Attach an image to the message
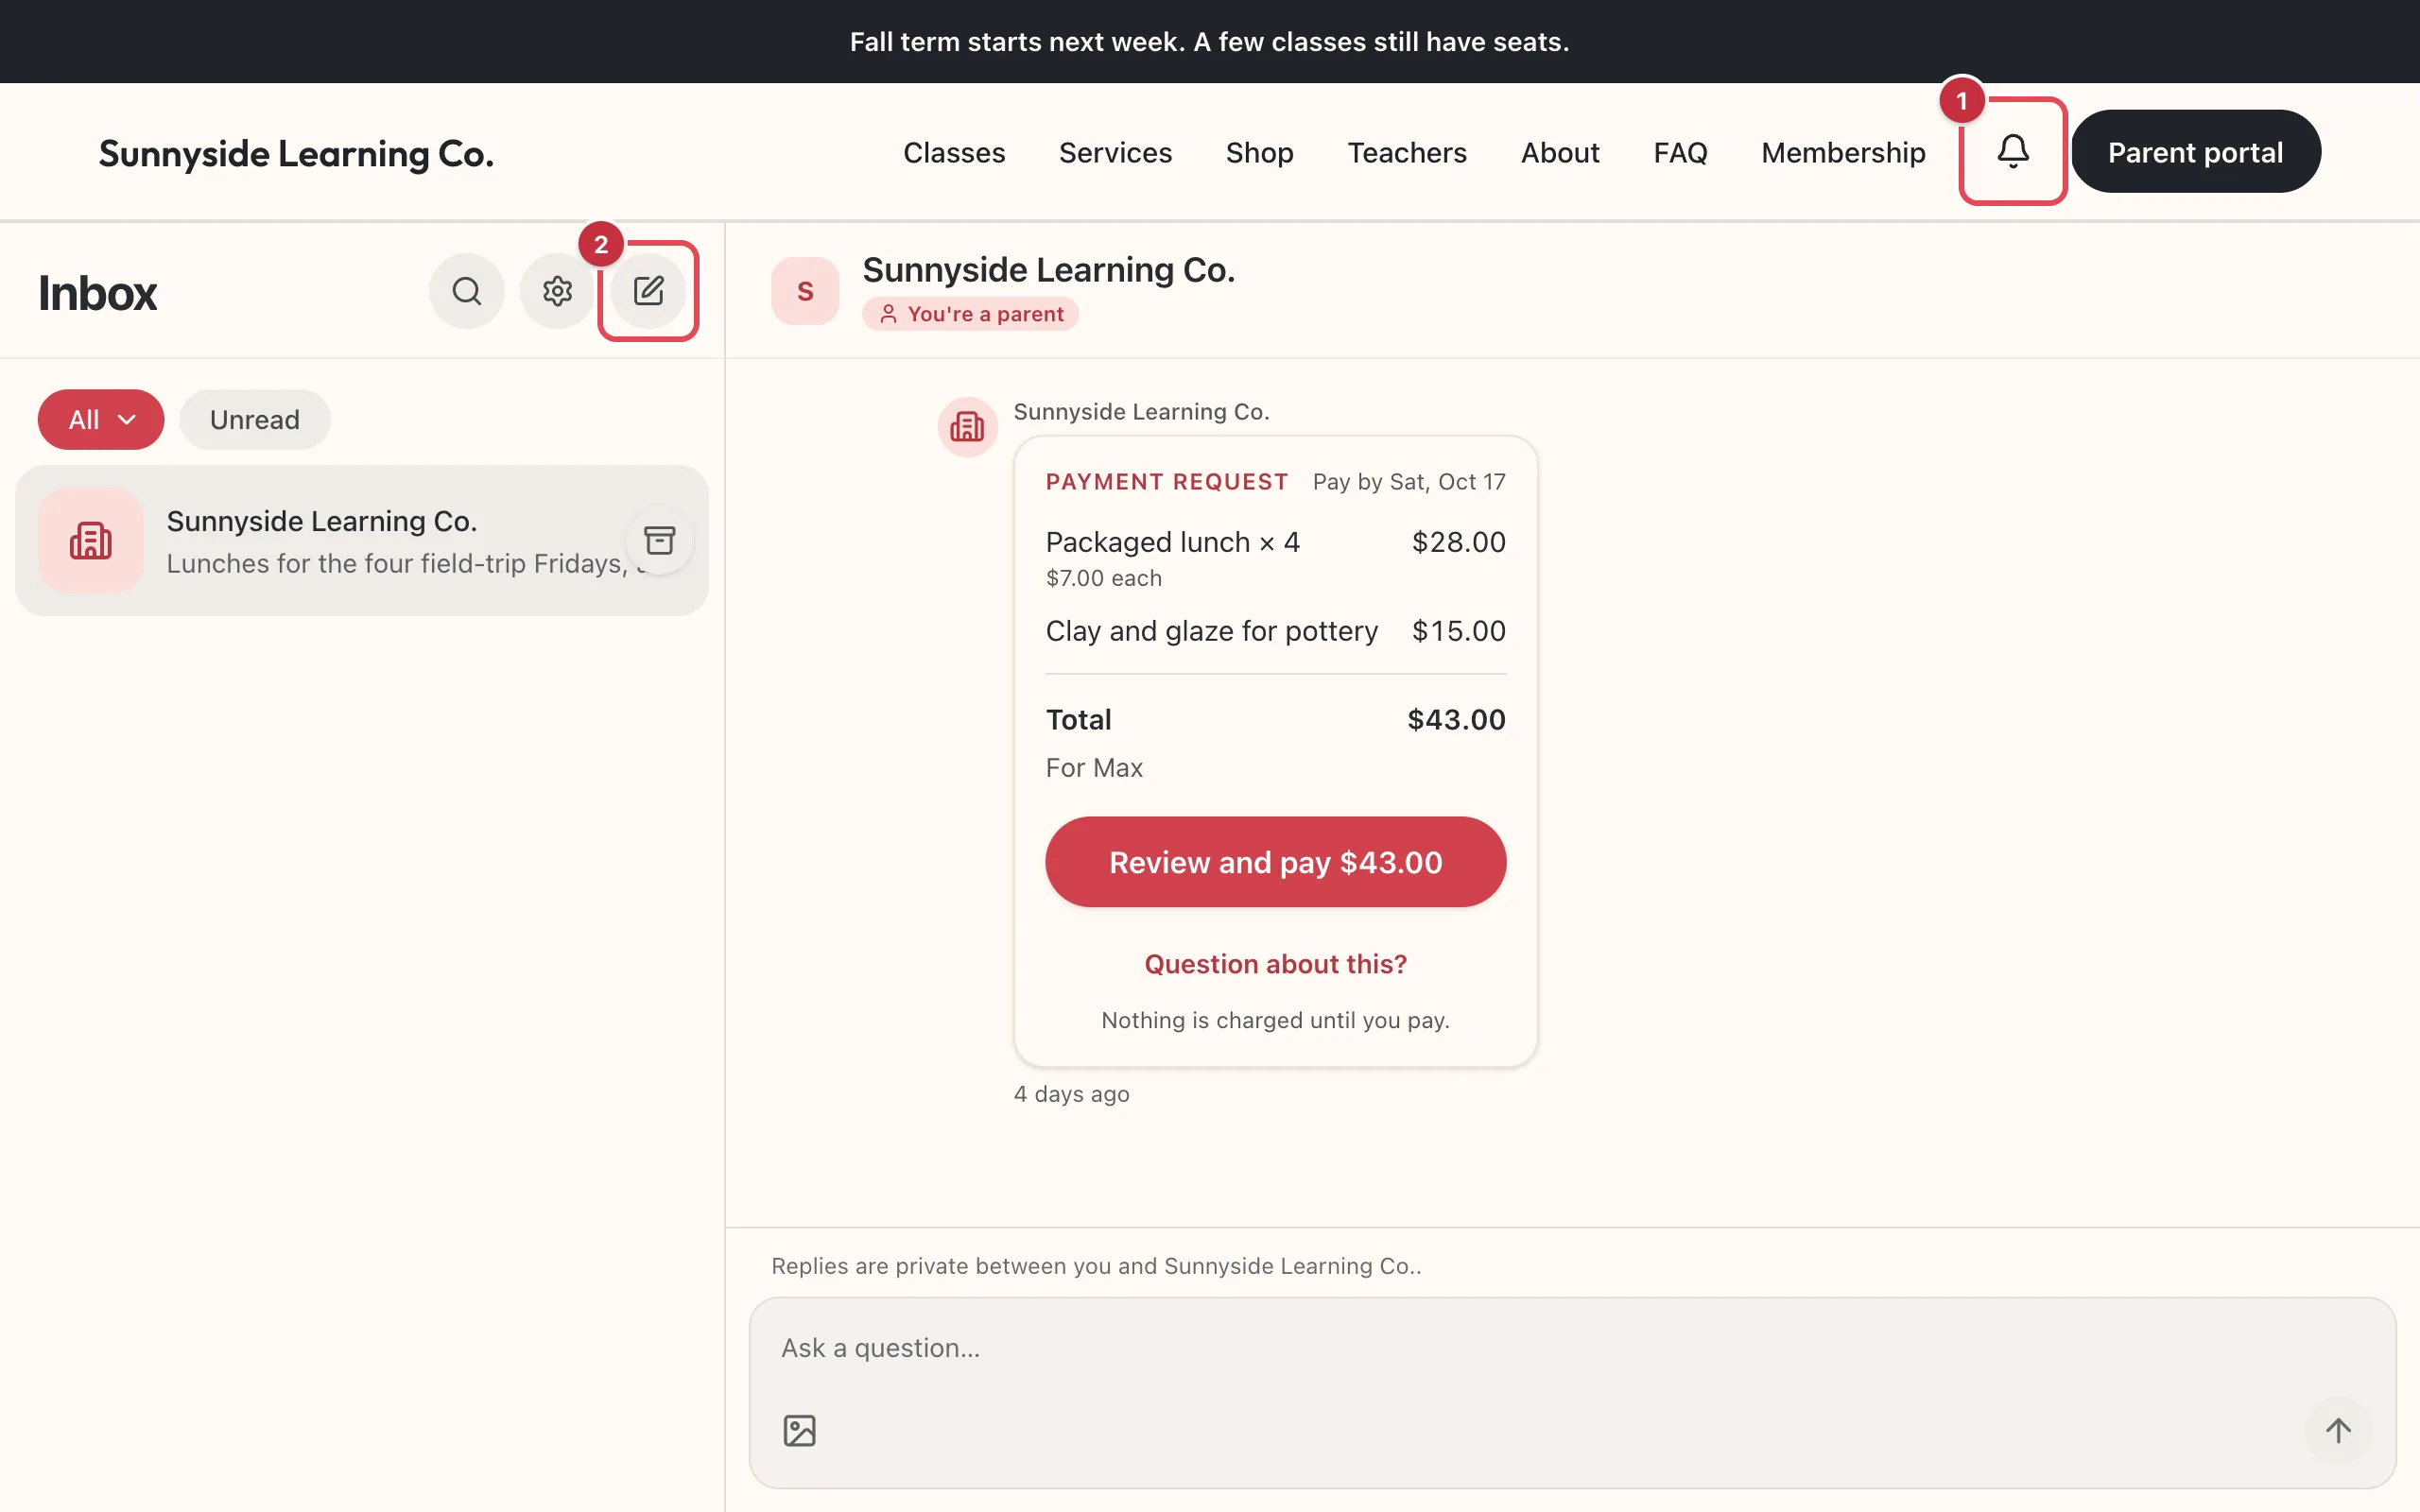2420x1512 pixels. (x=799, y=1430)
